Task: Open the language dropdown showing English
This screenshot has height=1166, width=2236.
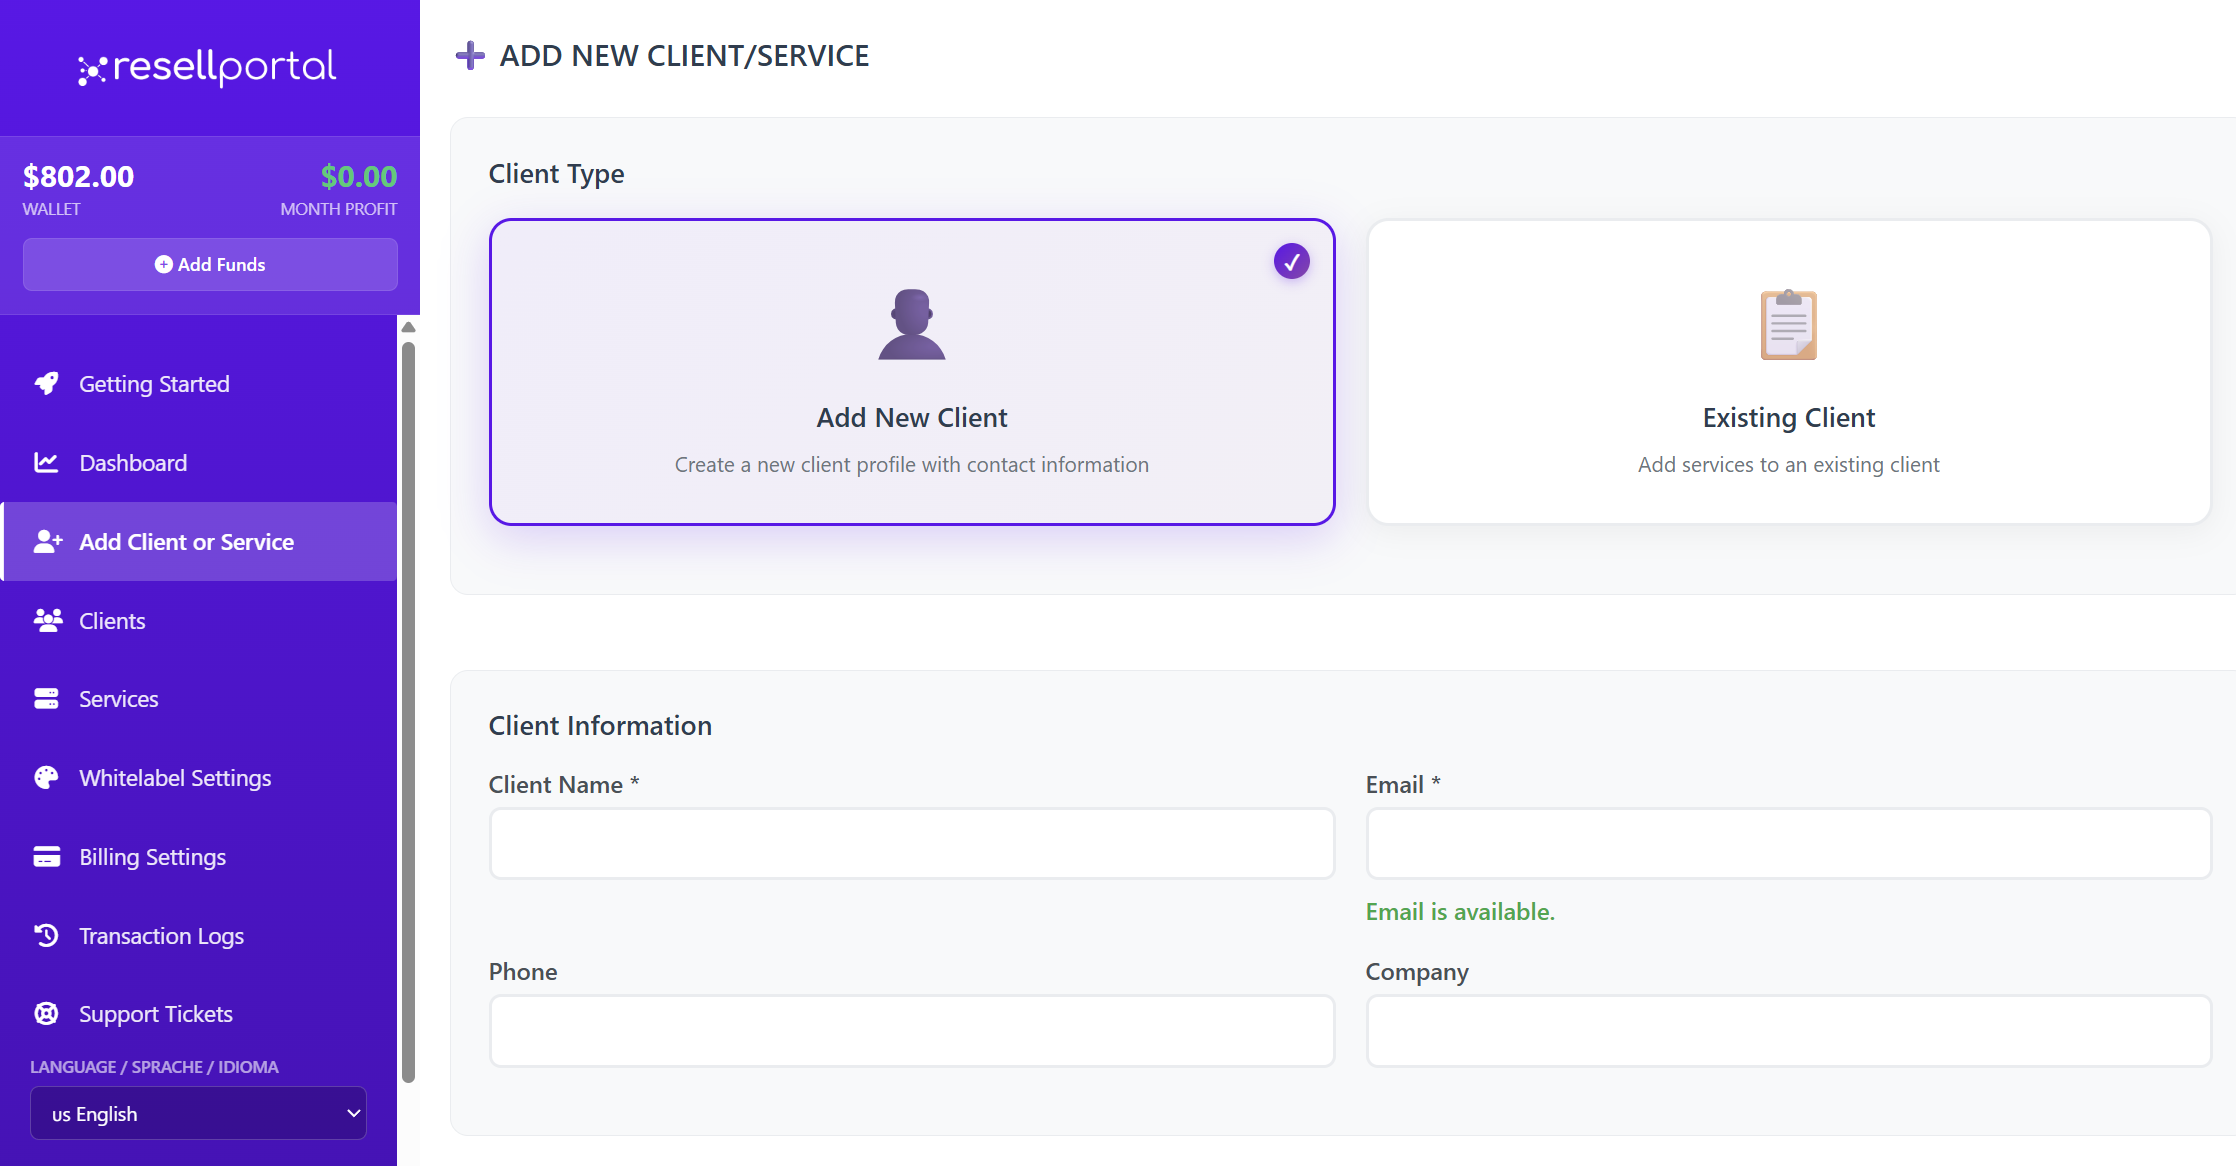Action: click(198, 1113)
